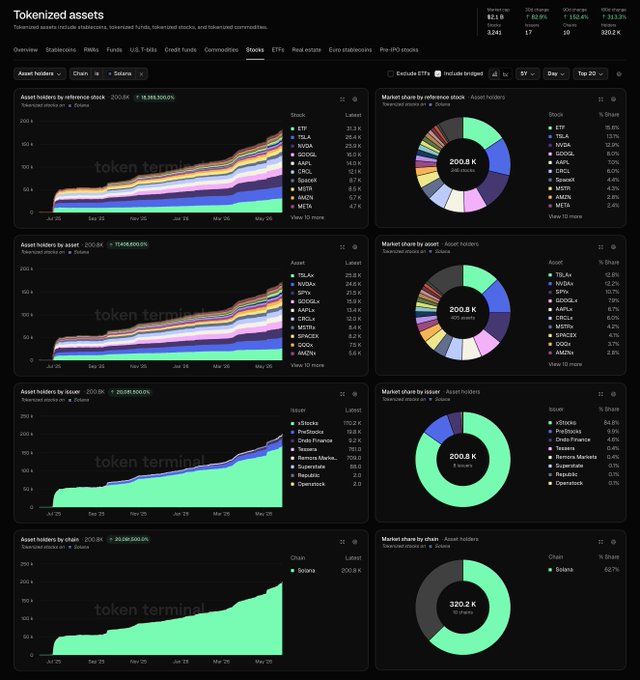
Task: Open the Real estate tab
Action: (x=307, y=50)
